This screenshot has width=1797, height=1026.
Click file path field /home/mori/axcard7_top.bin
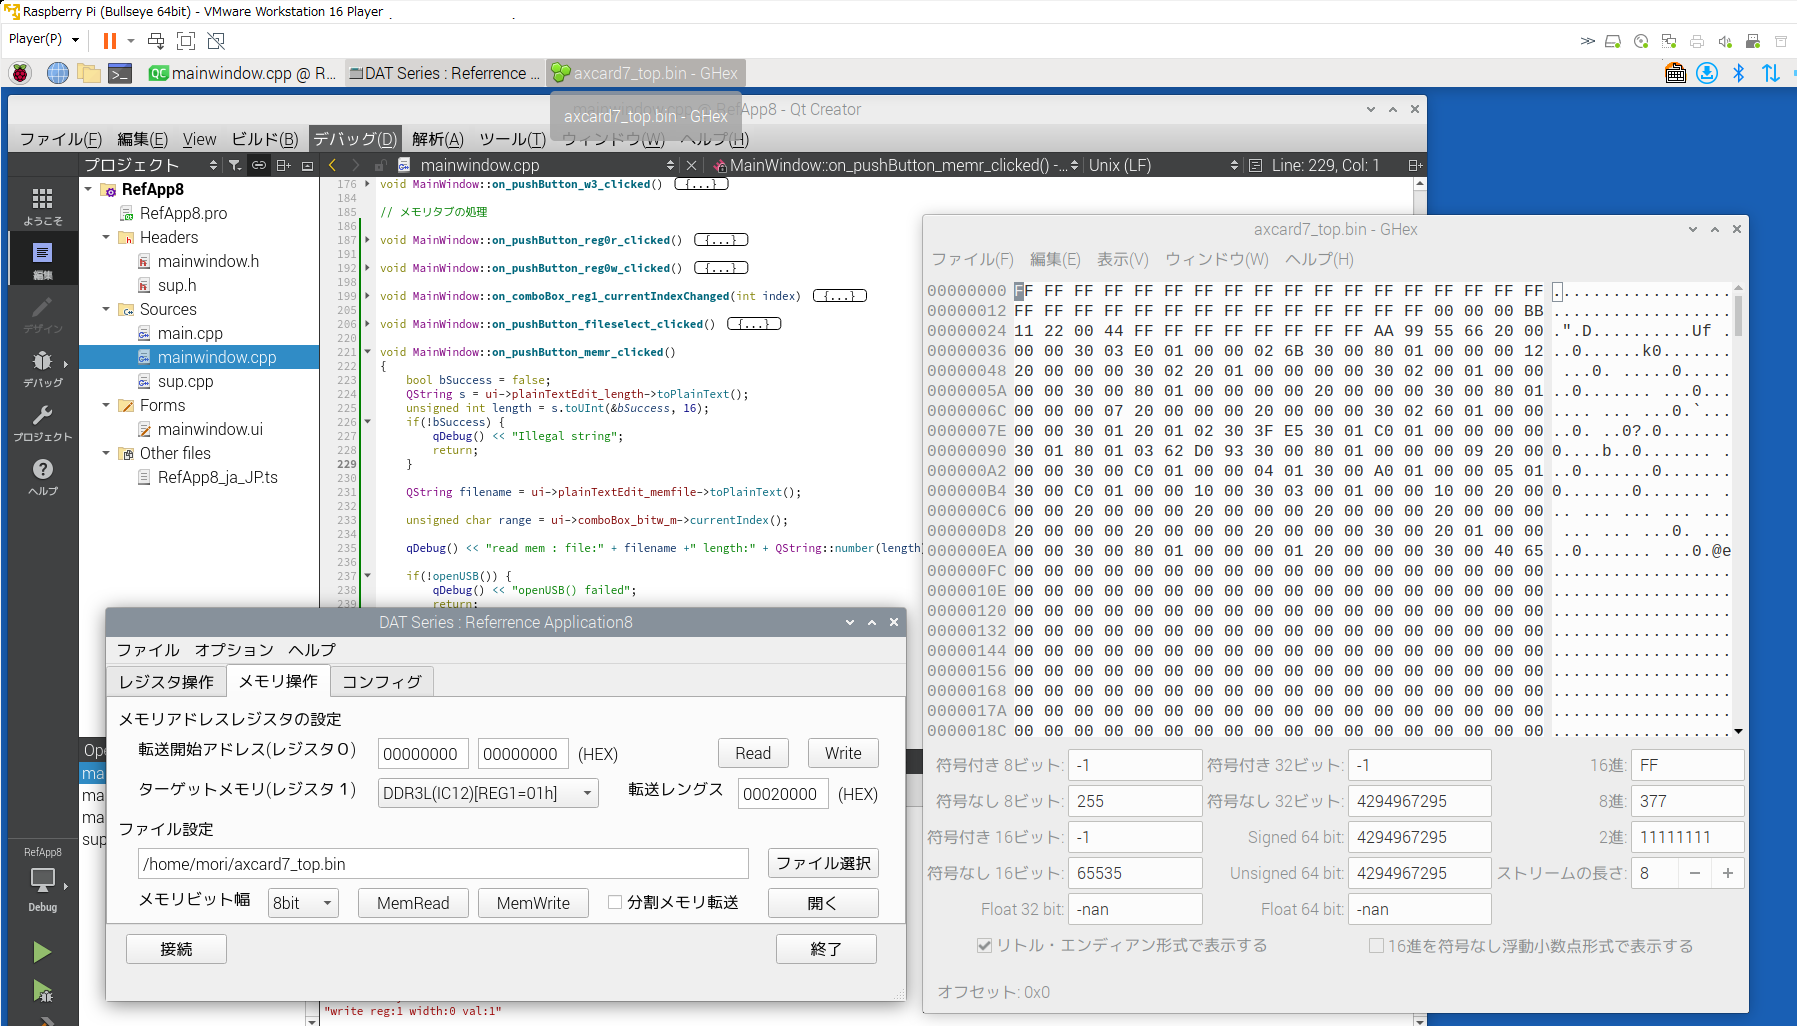(443, 864)
